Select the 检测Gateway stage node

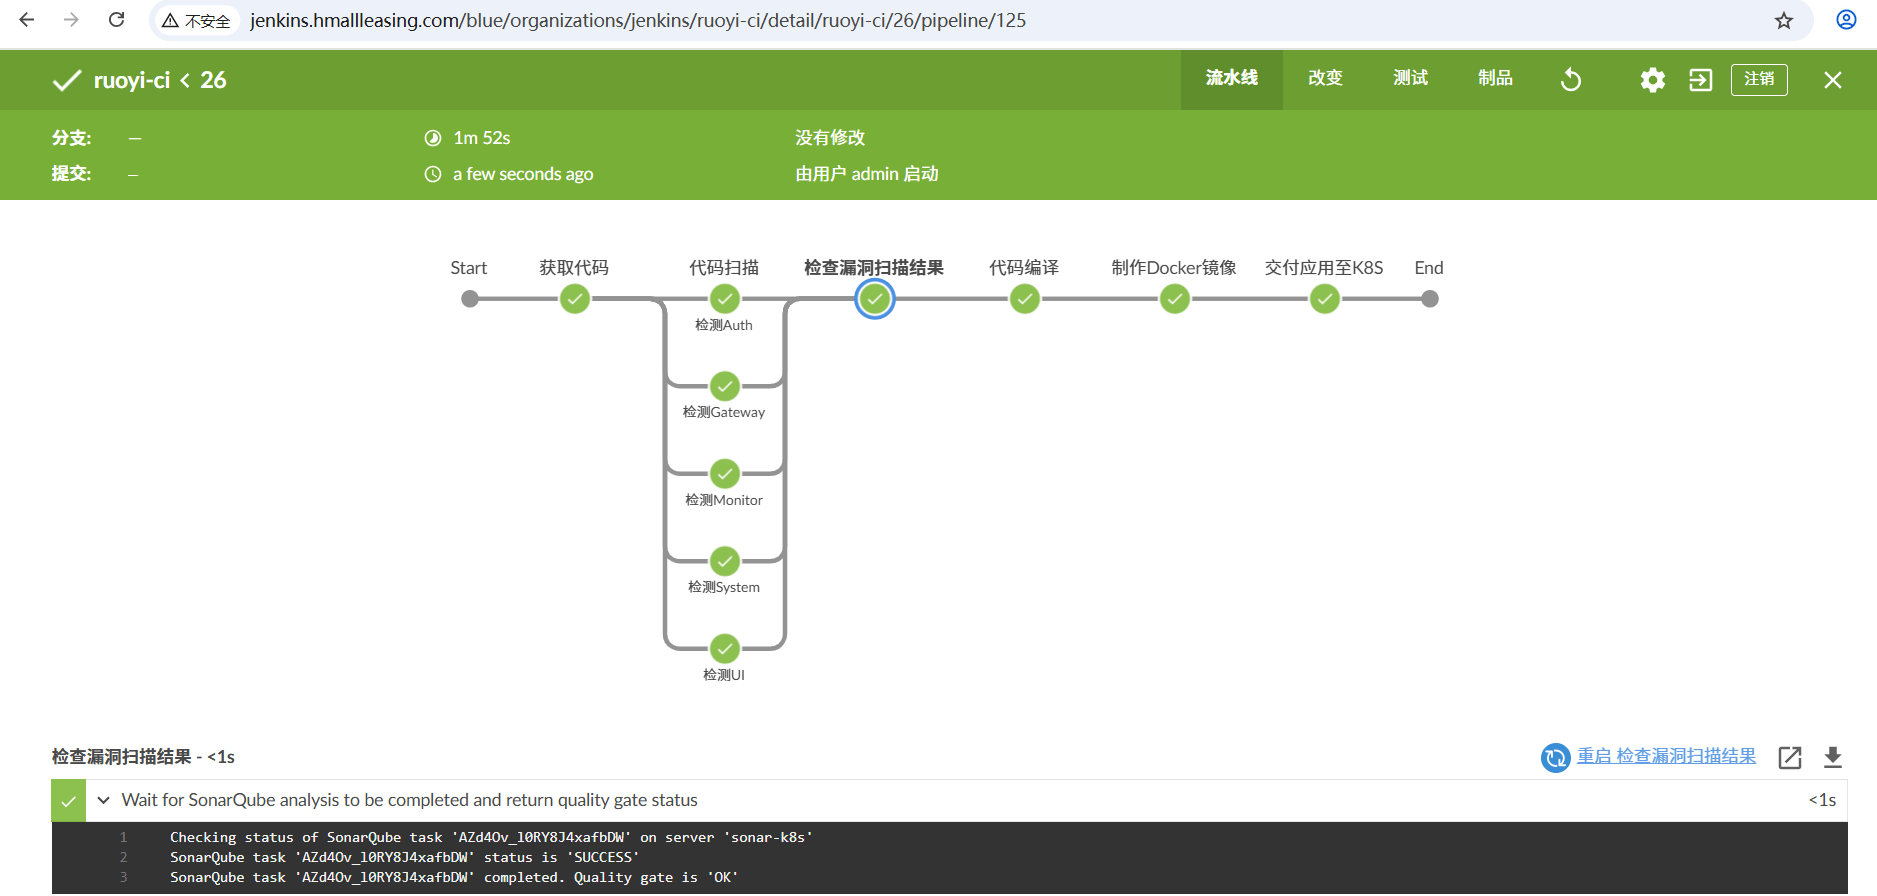coord(724,386)
